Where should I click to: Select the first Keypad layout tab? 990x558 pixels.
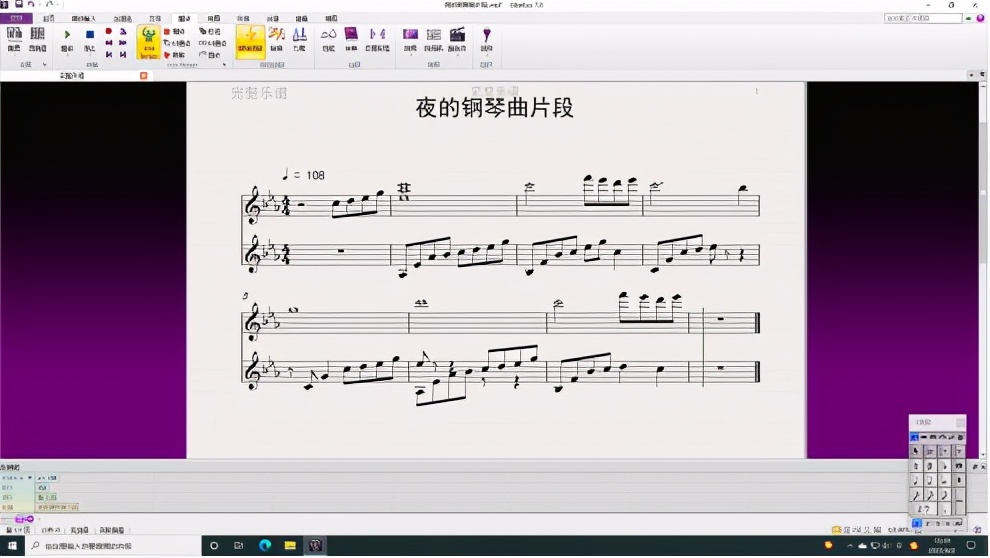point(914,437)
